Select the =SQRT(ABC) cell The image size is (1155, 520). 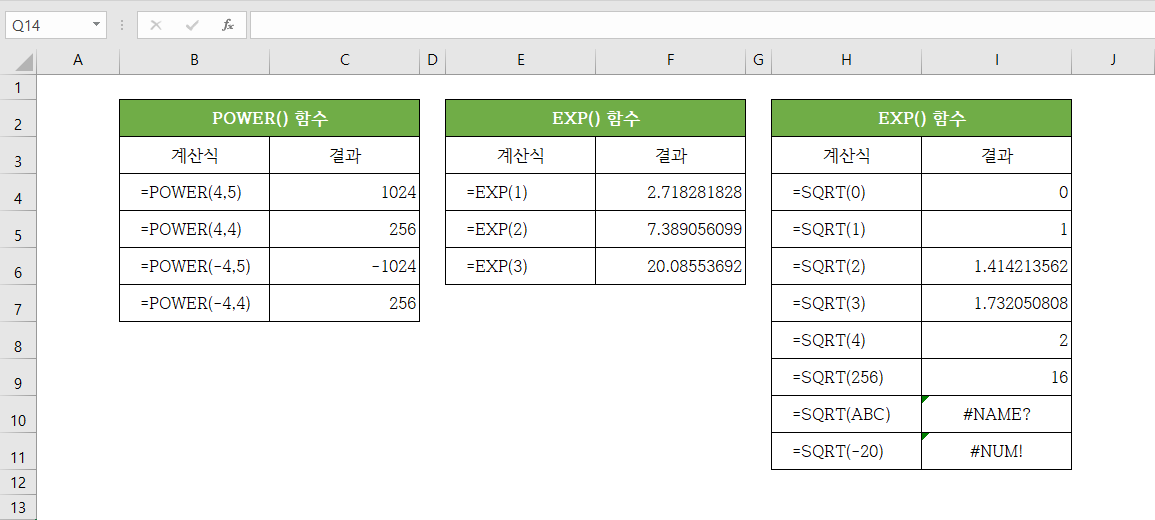tap(846, 414)
